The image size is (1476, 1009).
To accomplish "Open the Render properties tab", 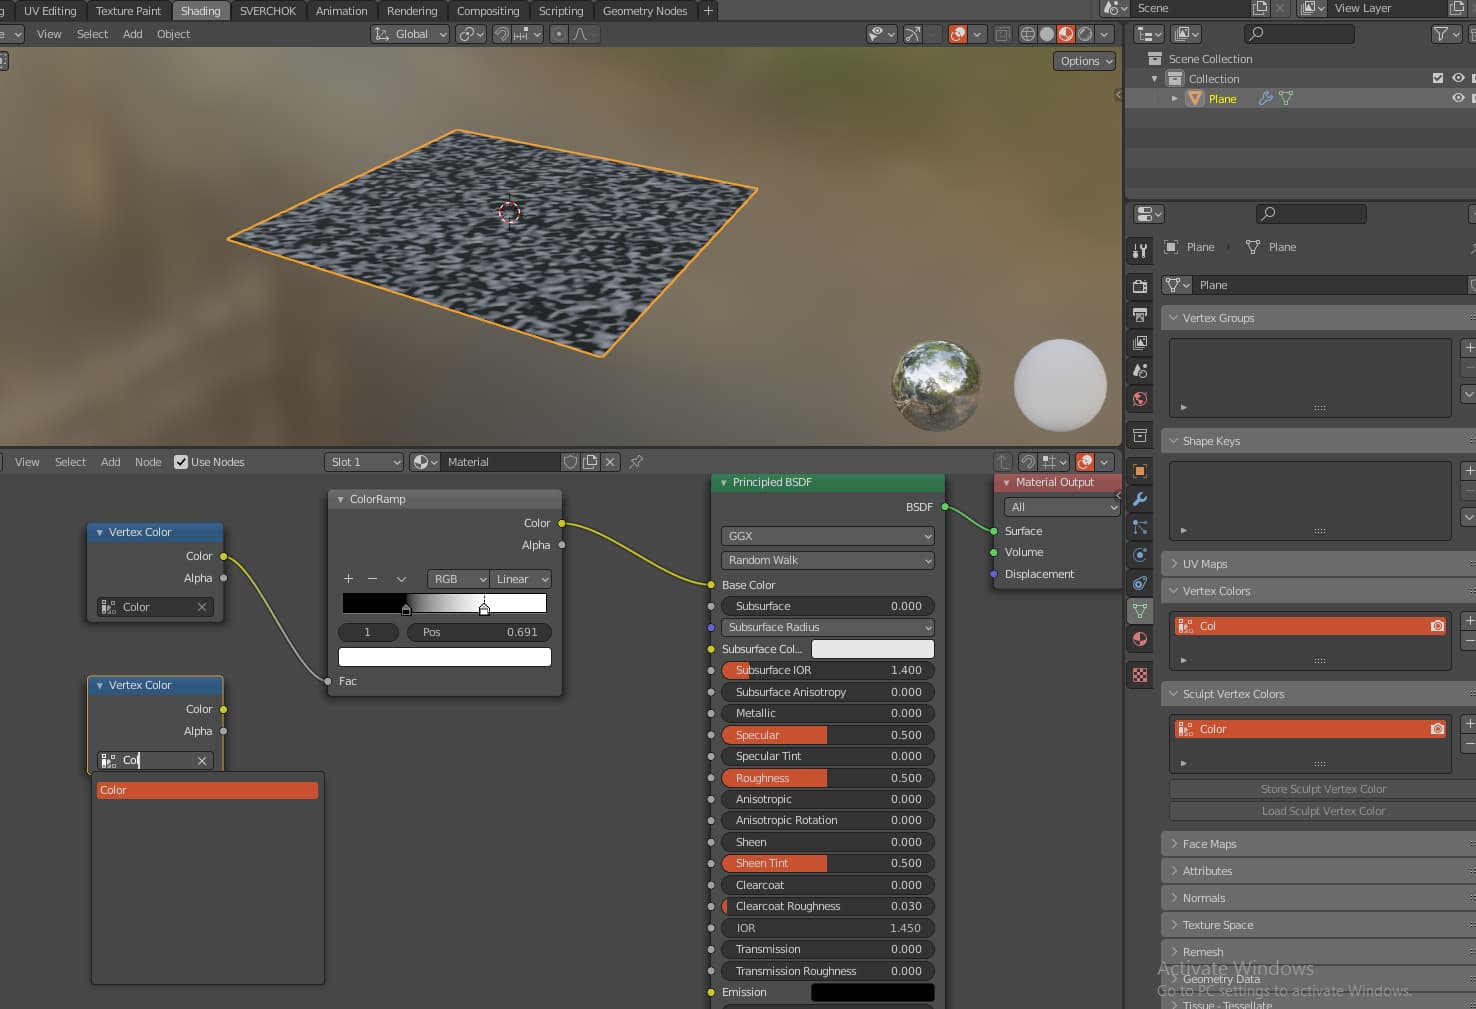I will [x=1139, y=286].
